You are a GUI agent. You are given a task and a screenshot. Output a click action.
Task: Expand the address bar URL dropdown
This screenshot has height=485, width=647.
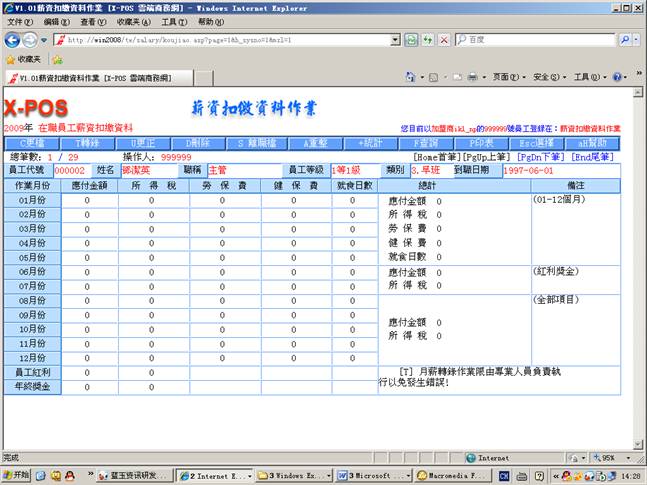click(x=394, y=40)
